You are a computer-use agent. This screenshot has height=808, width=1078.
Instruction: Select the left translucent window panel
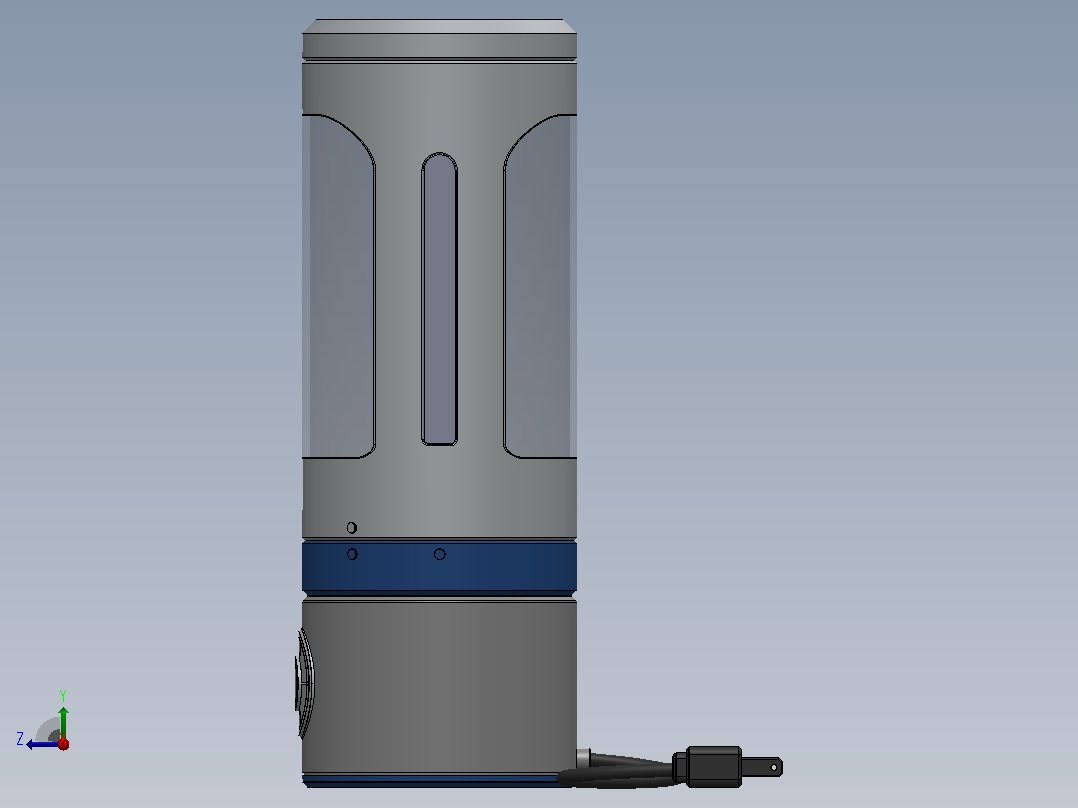pyautogui.click(x=338, y=286)
